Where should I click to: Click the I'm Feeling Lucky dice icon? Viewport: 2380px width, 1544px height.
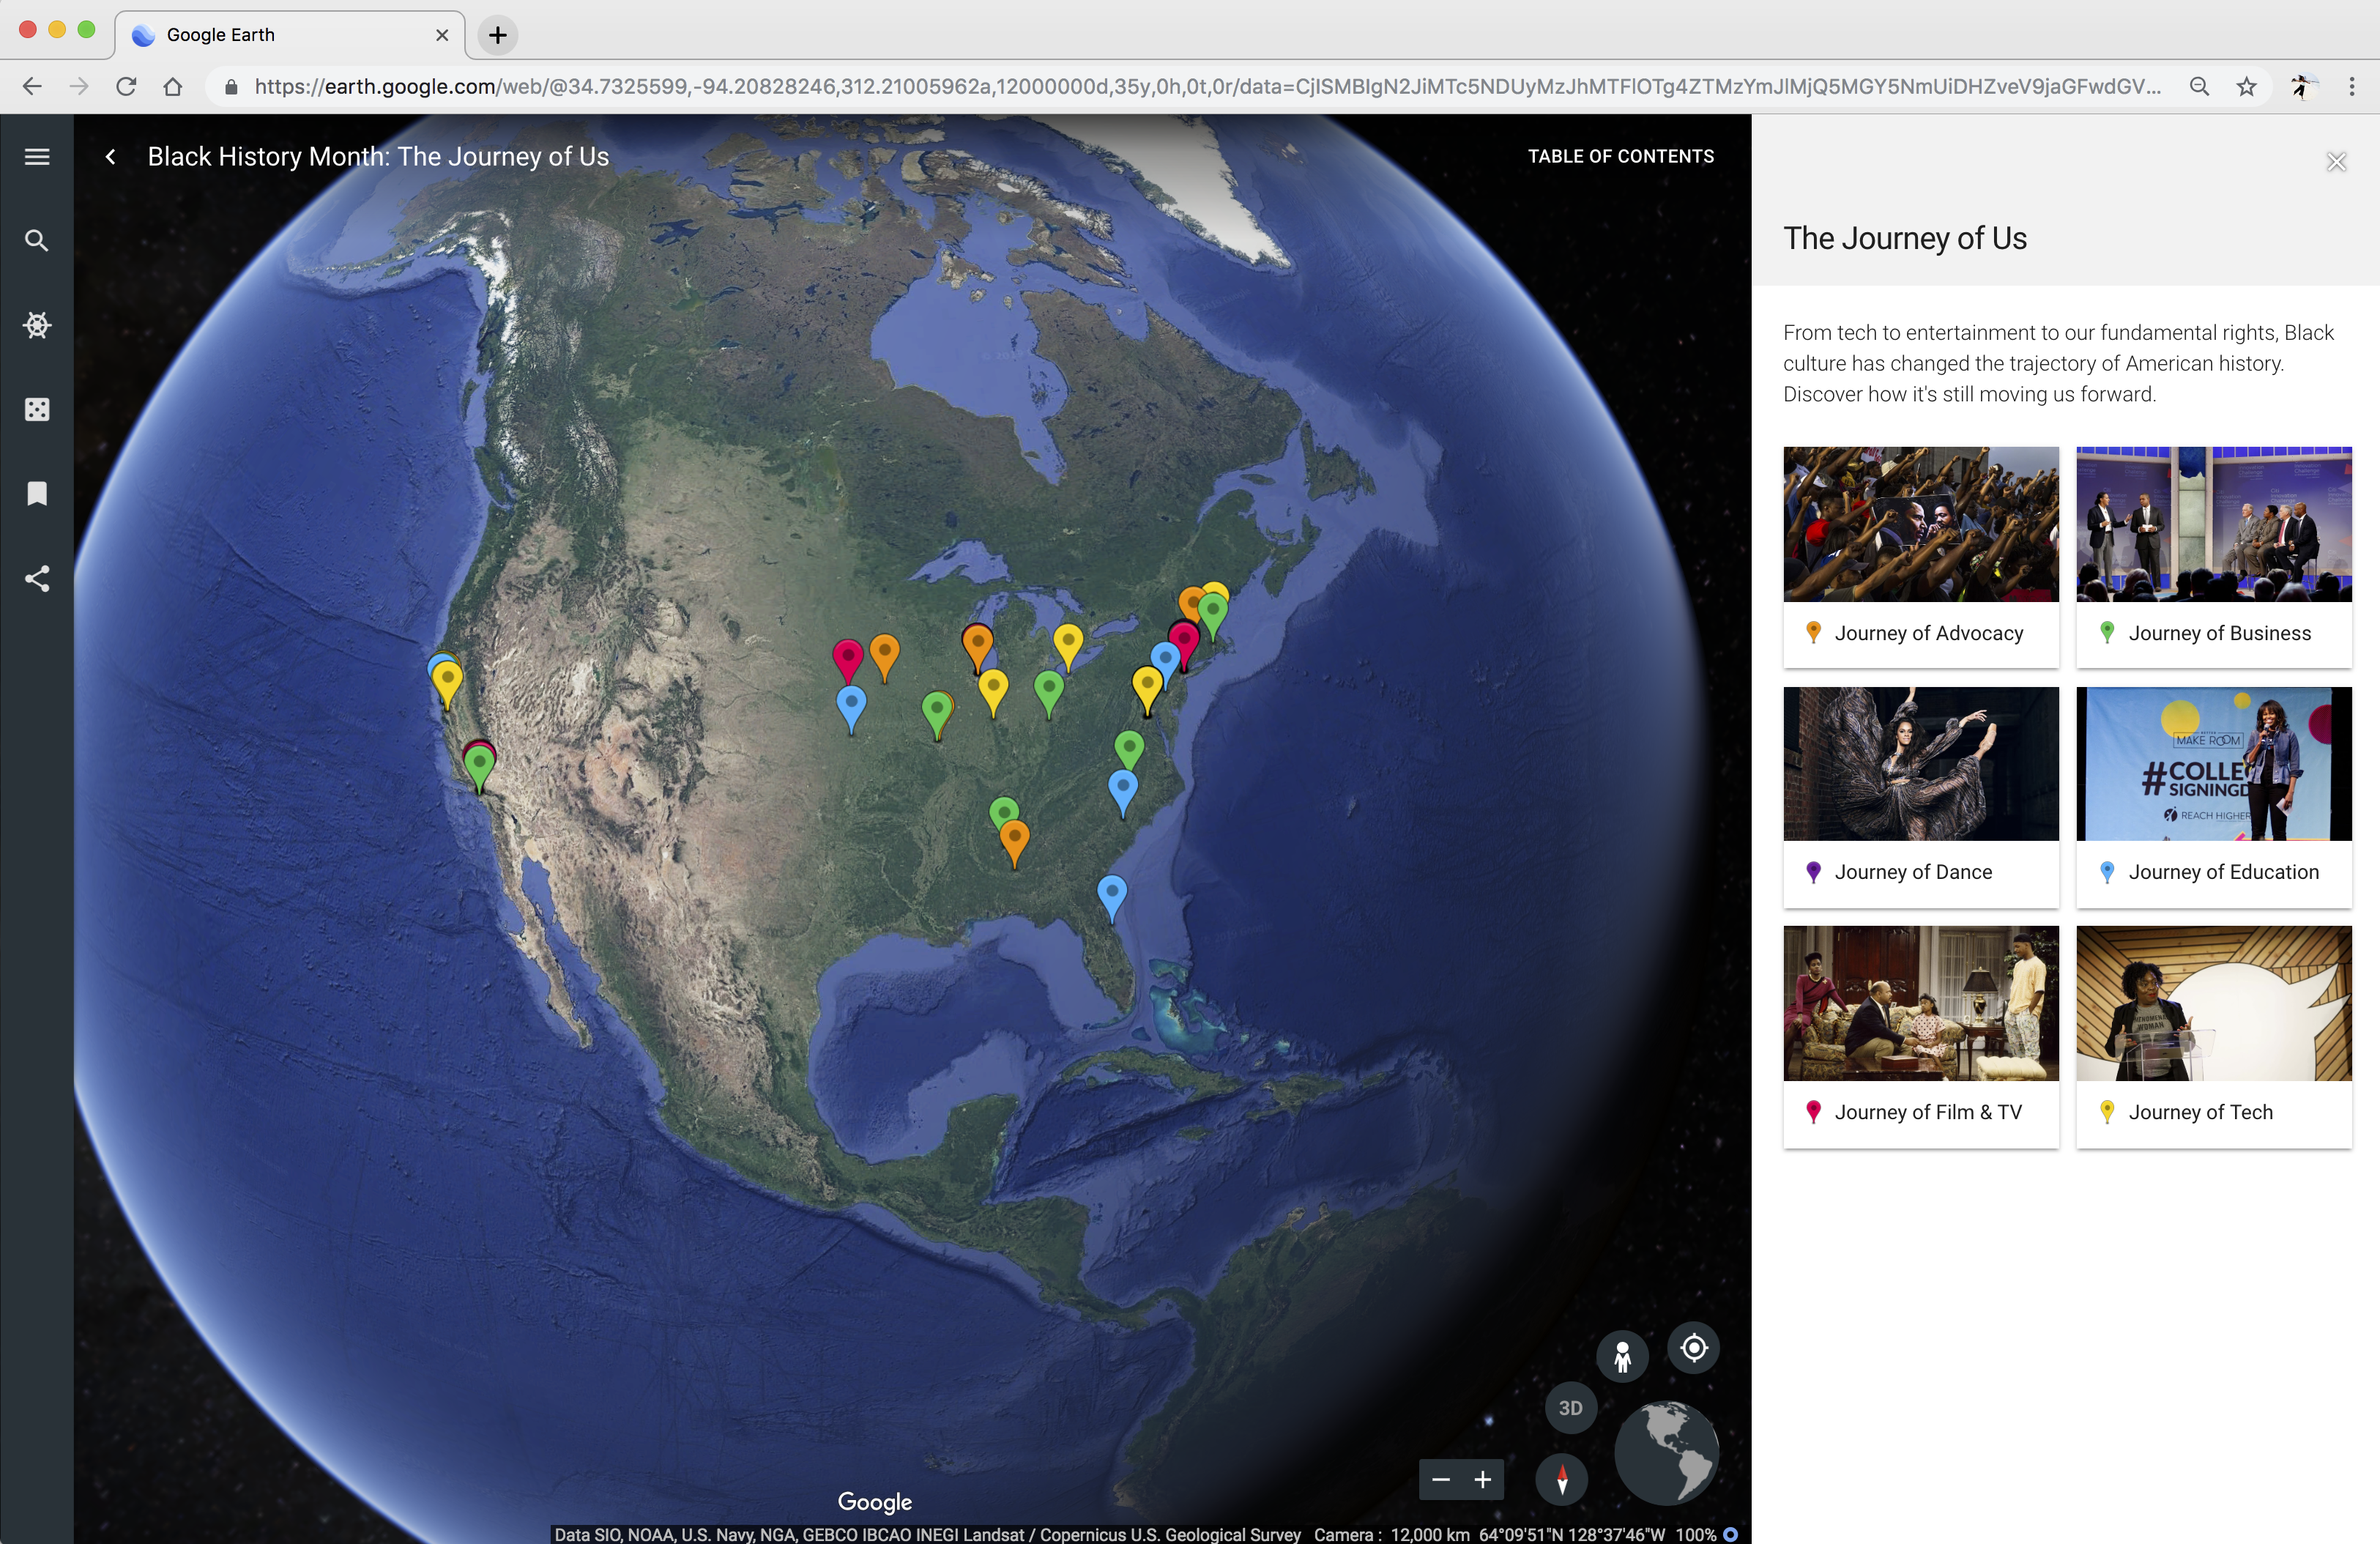(37, 410)
